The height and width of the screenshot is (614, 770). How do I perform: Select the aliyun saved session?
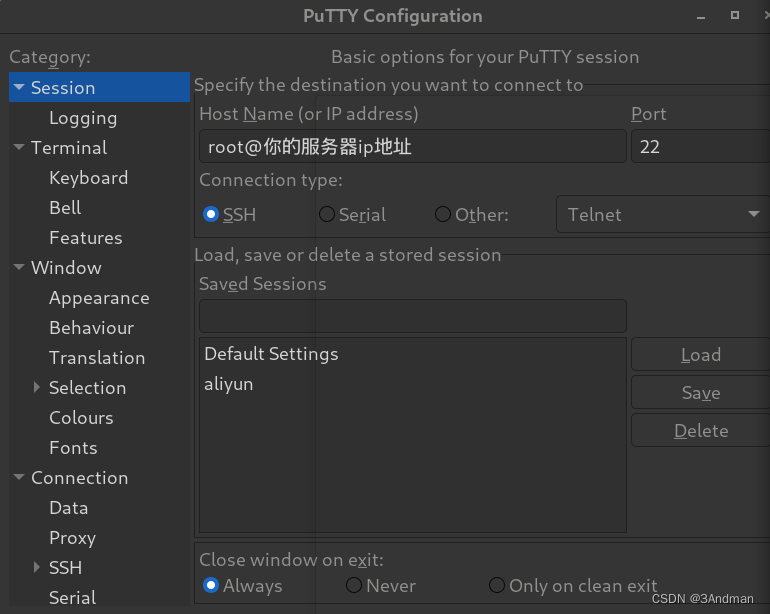pyautogui.click(x=412, y=384)
